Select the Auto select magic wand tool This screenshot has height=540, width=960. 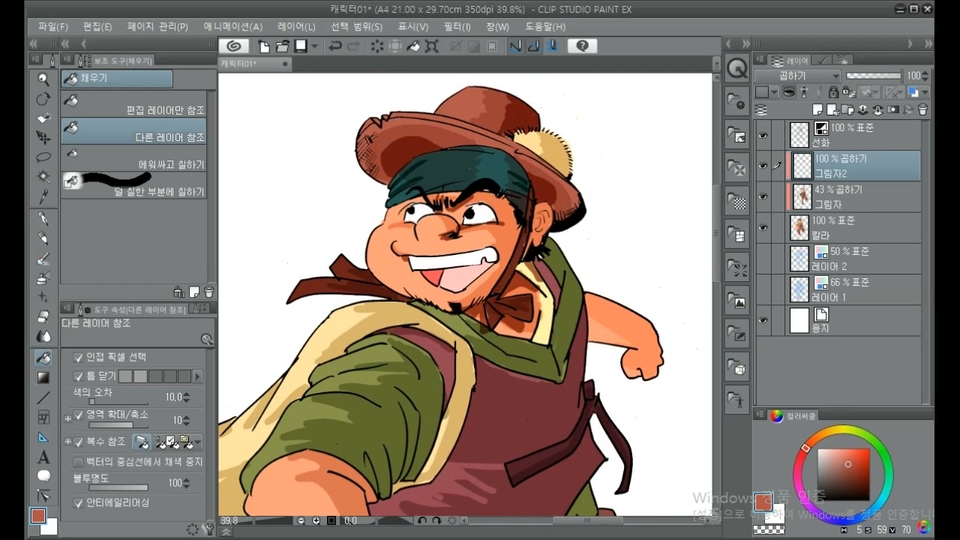pos(43,177)
